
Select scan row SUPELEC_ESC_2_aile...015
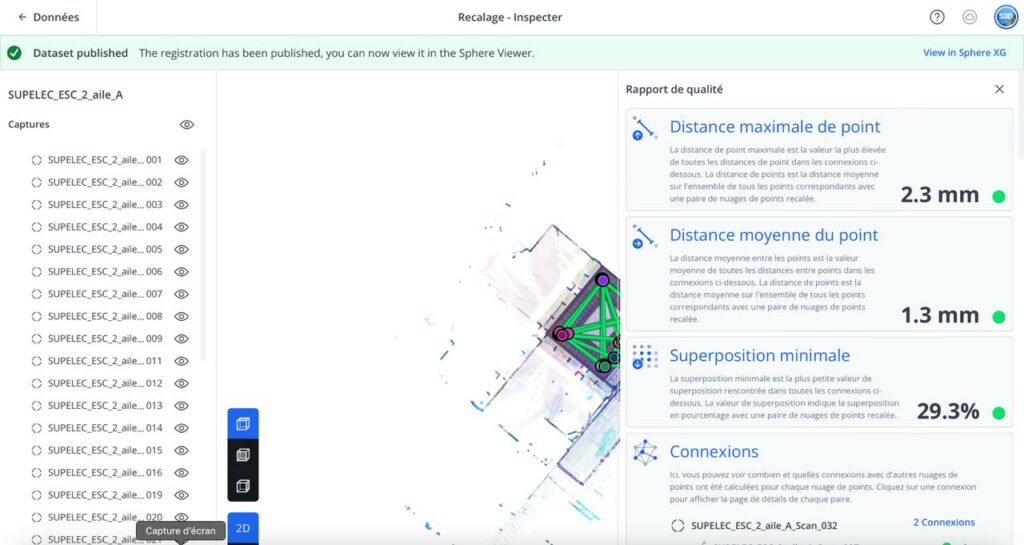[x=104, y=450]
